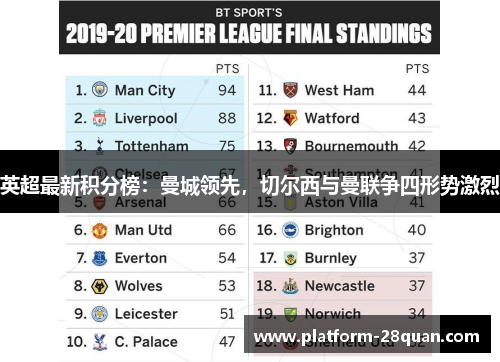The width and height of the screenshot is (500, 362).
Task: Click the Wolves club crest
Action: coord(99,286)
